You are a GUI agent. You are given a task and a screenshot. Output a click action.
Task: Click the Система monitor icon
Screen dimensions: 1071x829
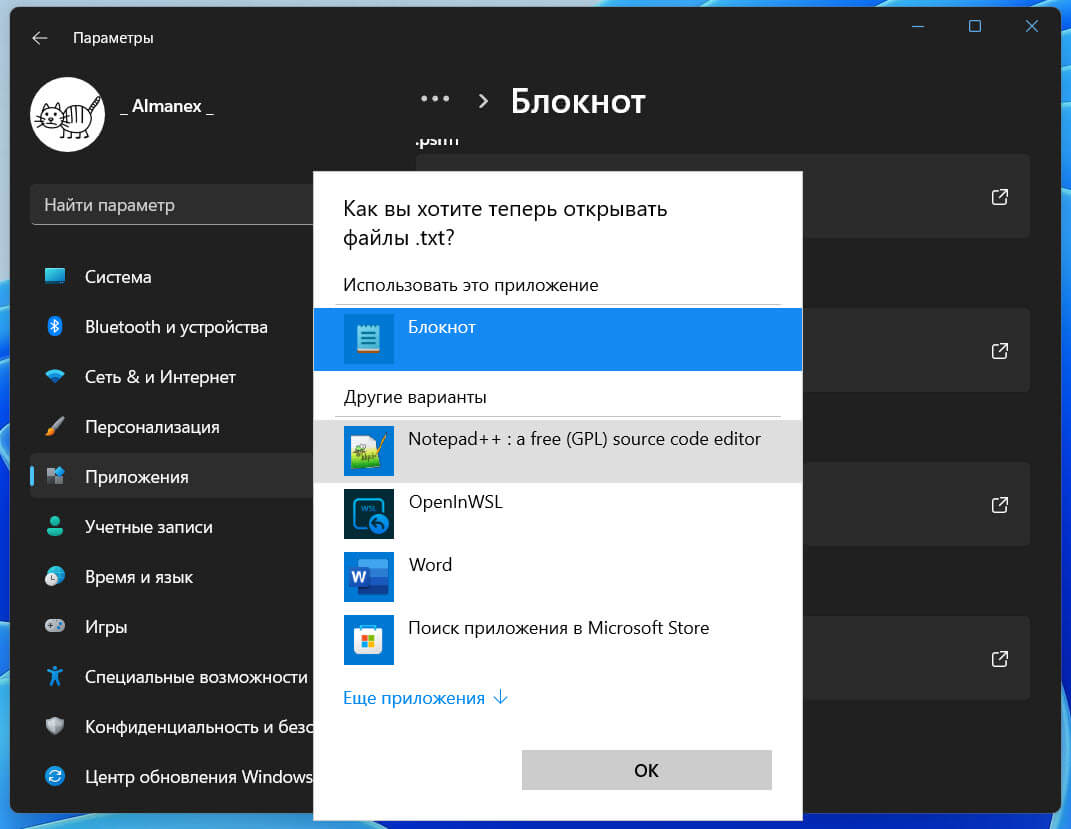pos(55,276)
